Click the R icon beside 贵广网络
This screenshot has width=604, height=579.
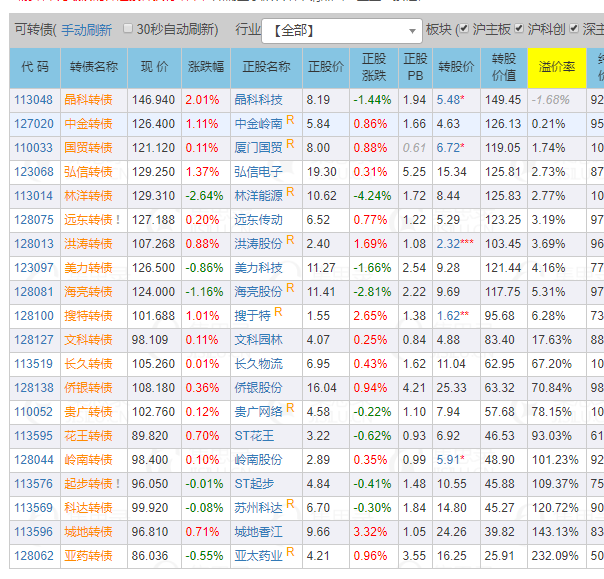point(290,408)
